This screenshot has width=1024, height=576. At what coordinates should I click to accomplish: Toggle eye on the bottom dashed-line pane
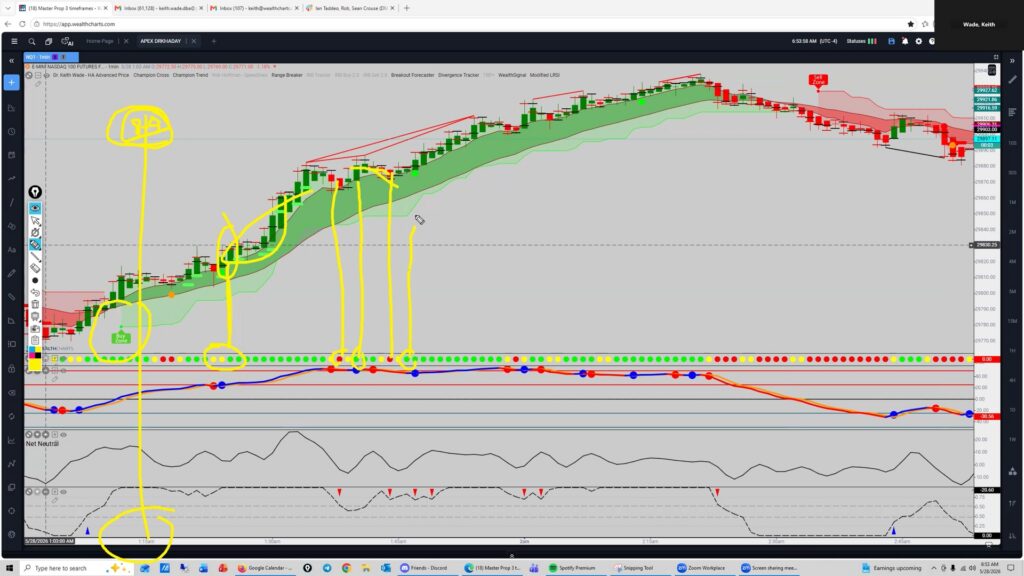pyautogui.click(x=63, y=492)
